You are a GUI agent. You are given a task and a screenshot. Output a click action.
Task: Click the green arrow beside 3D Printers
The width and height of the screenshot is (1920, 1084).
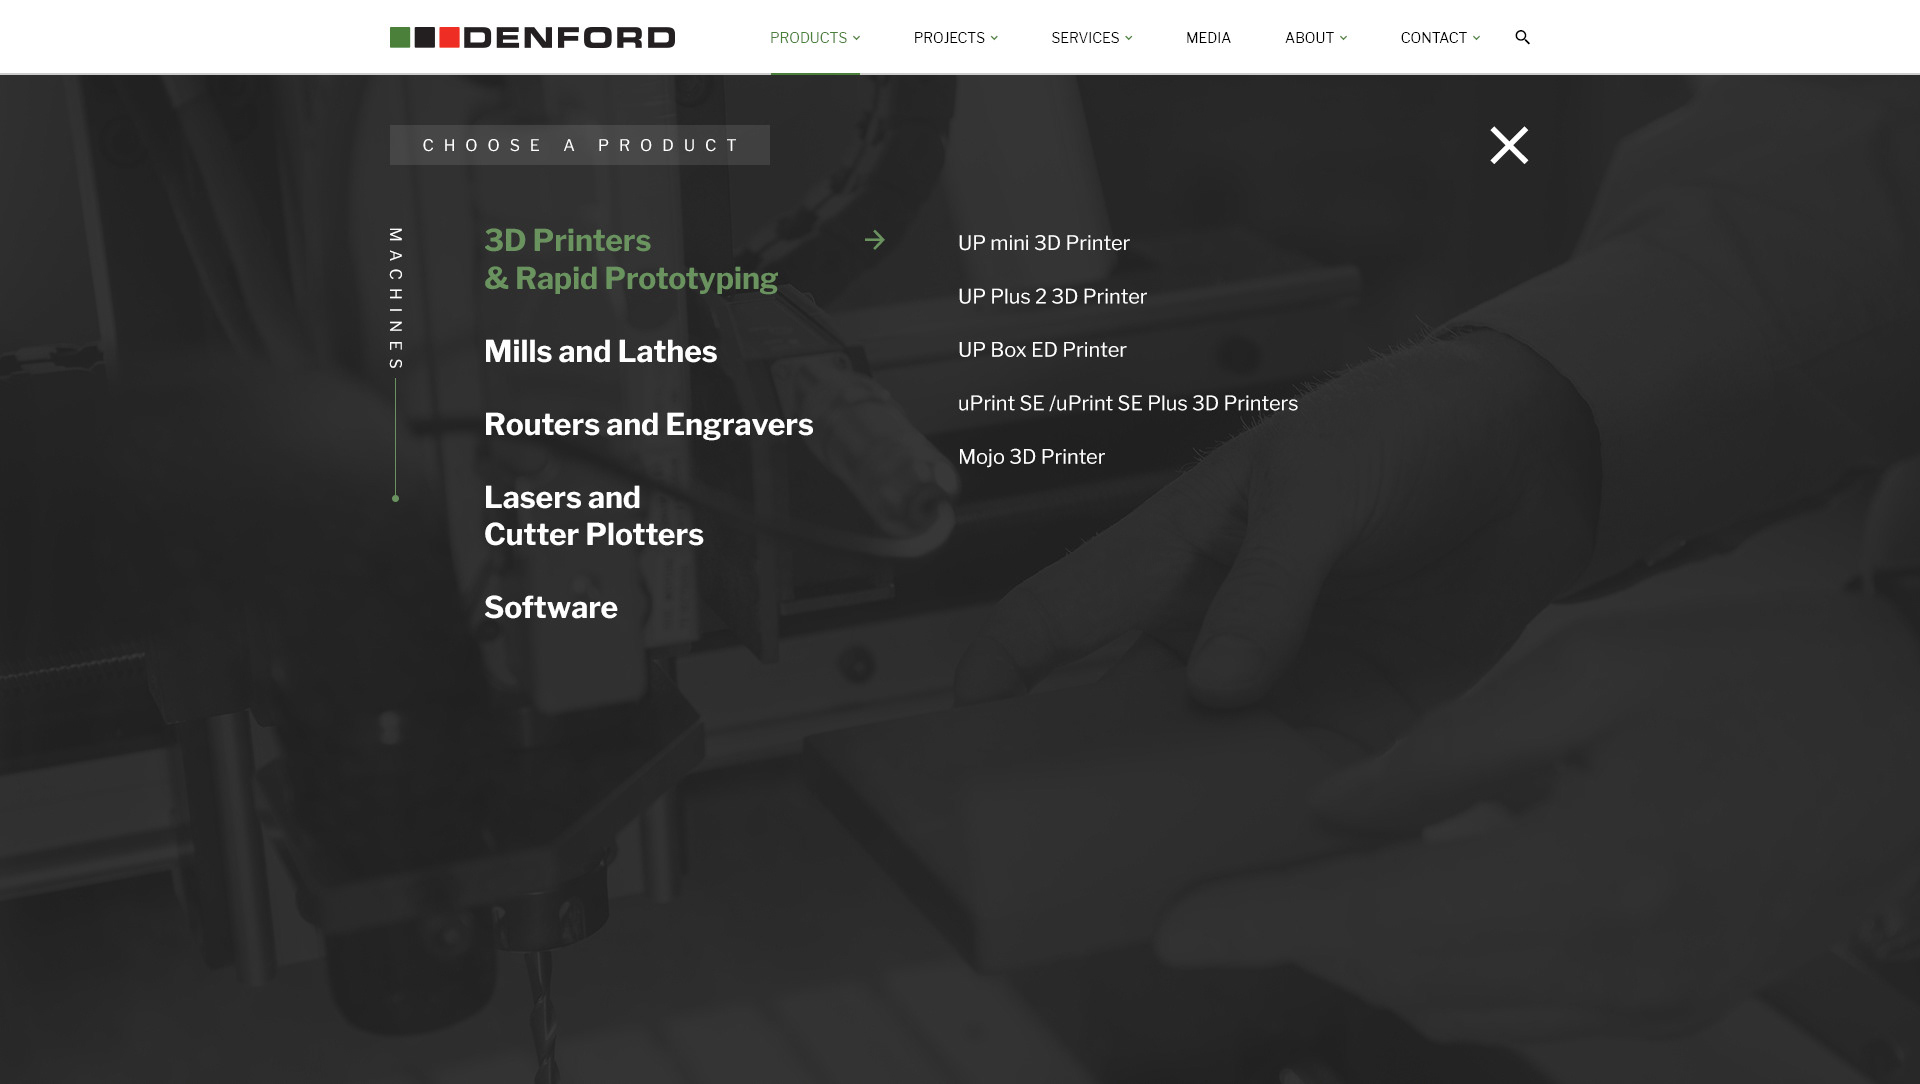point(875,240)
